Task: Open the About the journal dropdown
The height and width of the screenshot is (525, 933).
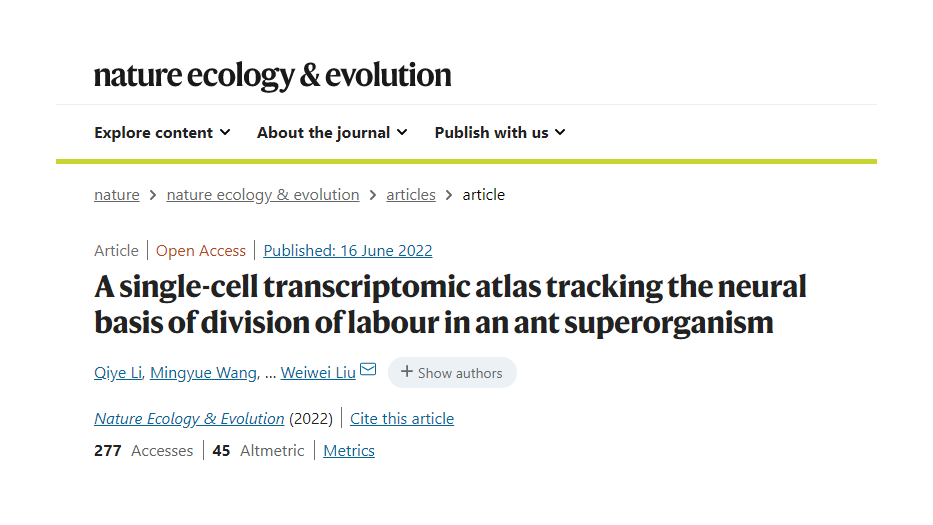Action: tap(332, 133)
